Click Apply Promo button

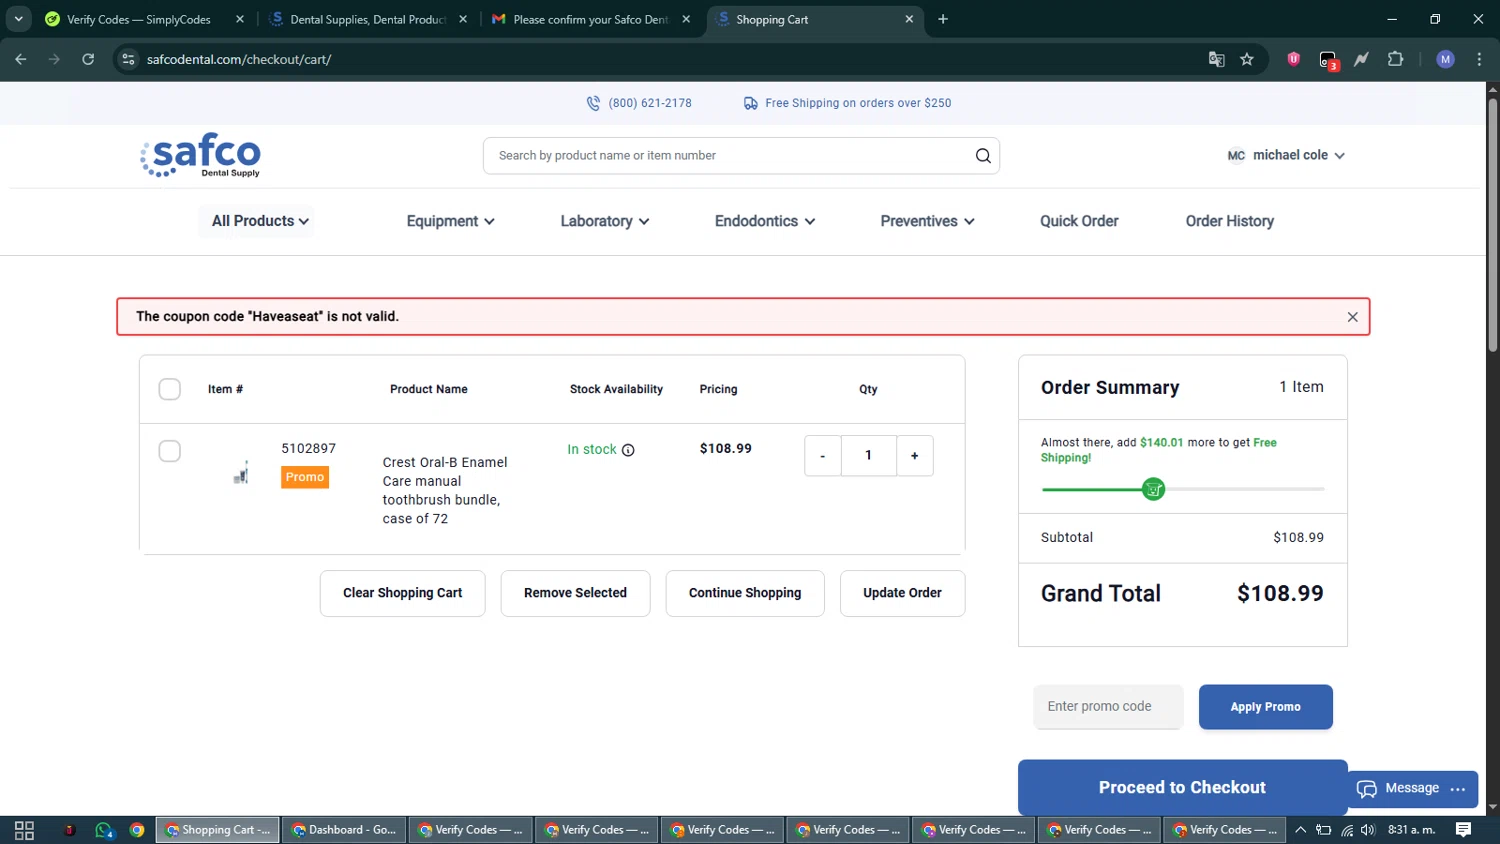1265,707
